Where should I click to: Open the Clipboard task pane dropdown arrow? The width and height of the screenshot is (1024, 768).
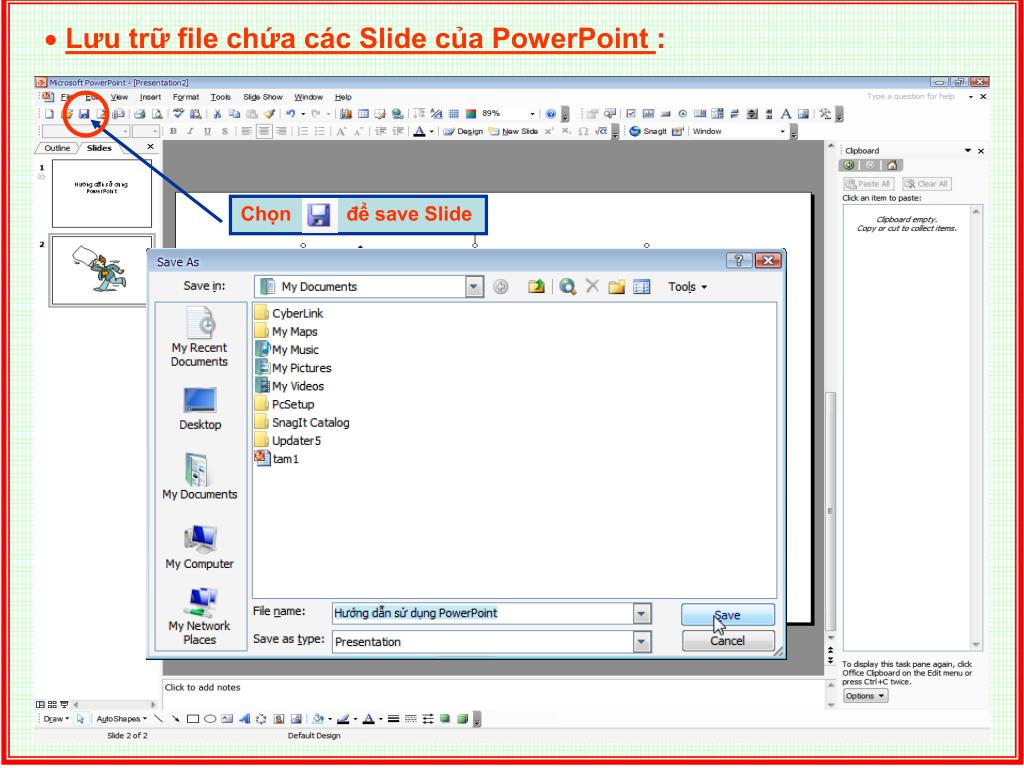tap(968, 151)
